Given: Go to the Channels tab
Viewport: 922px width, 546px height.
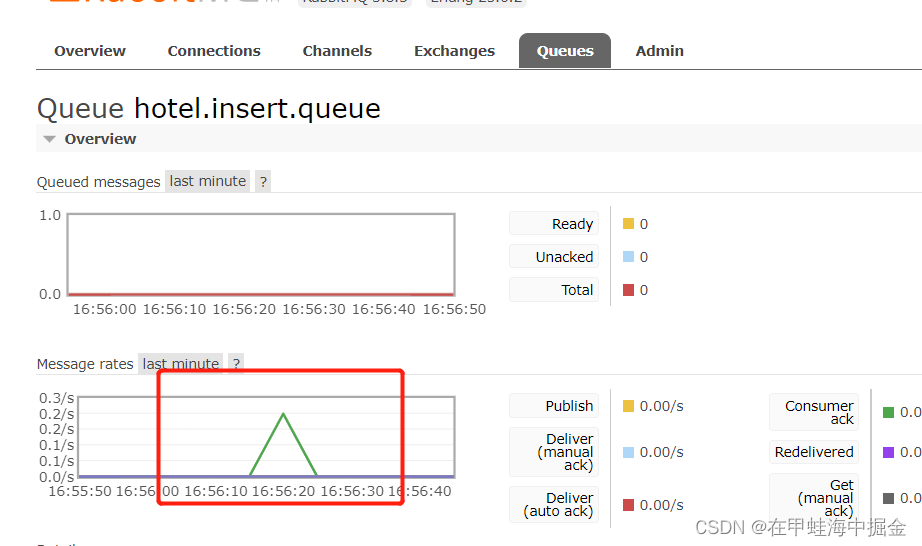Looking at the screenshot, I should tap(338, 51).
